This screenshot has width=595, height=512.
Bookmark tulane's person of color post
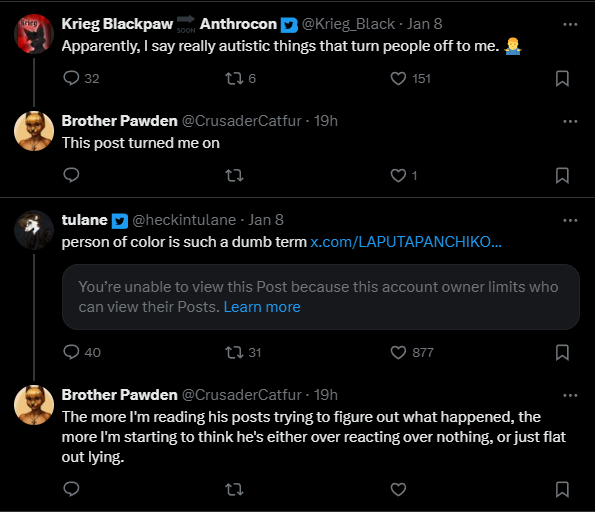[562, 352]
